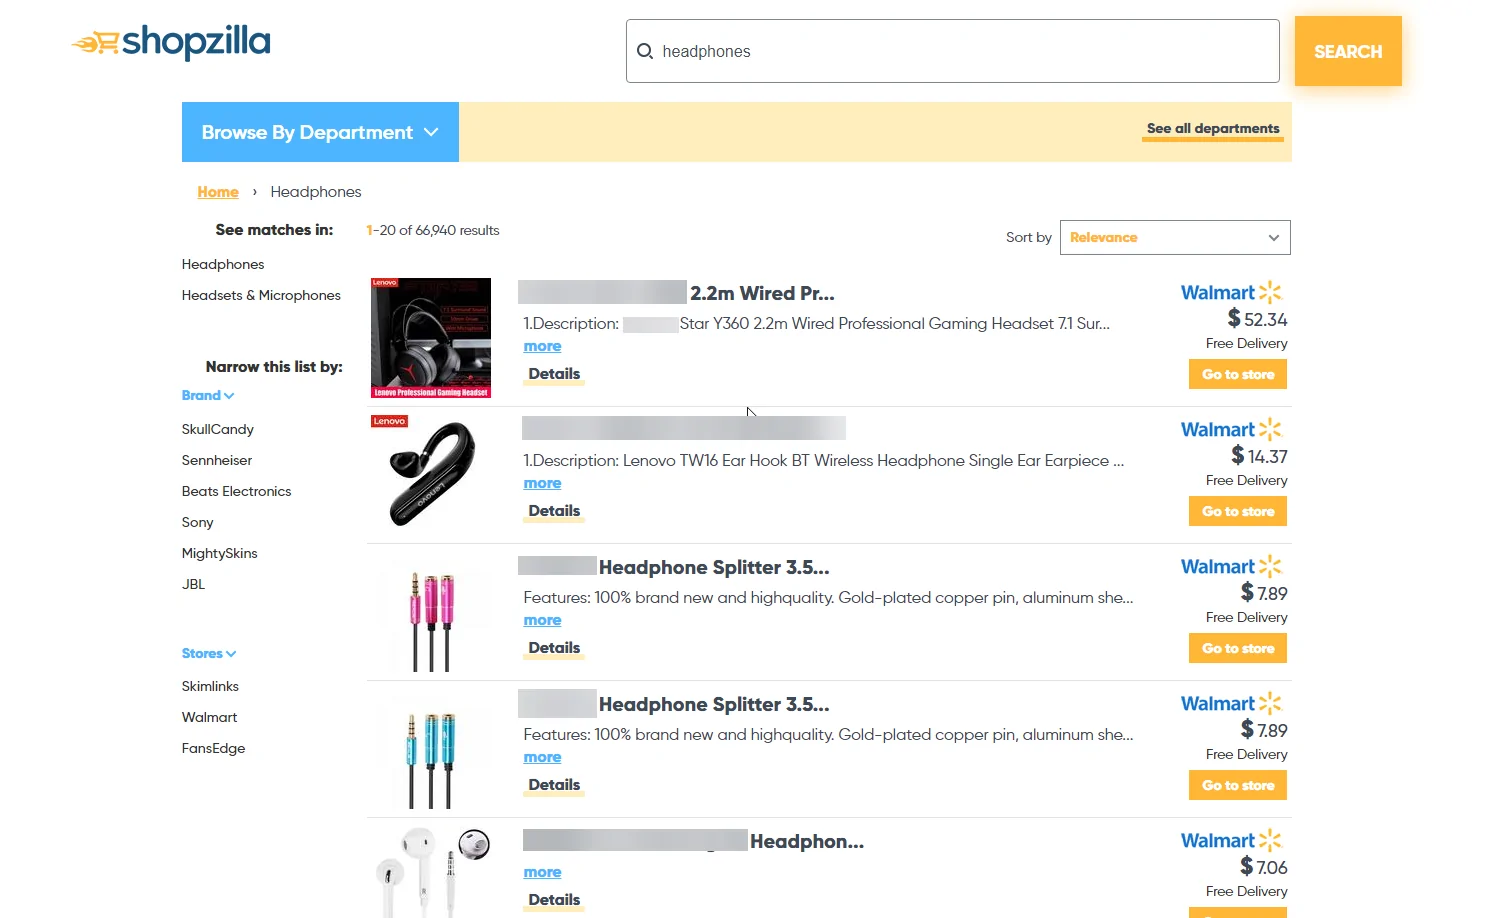Click the Walmart logo beside $14.37
The image size is (1489, 918).
1230,430
